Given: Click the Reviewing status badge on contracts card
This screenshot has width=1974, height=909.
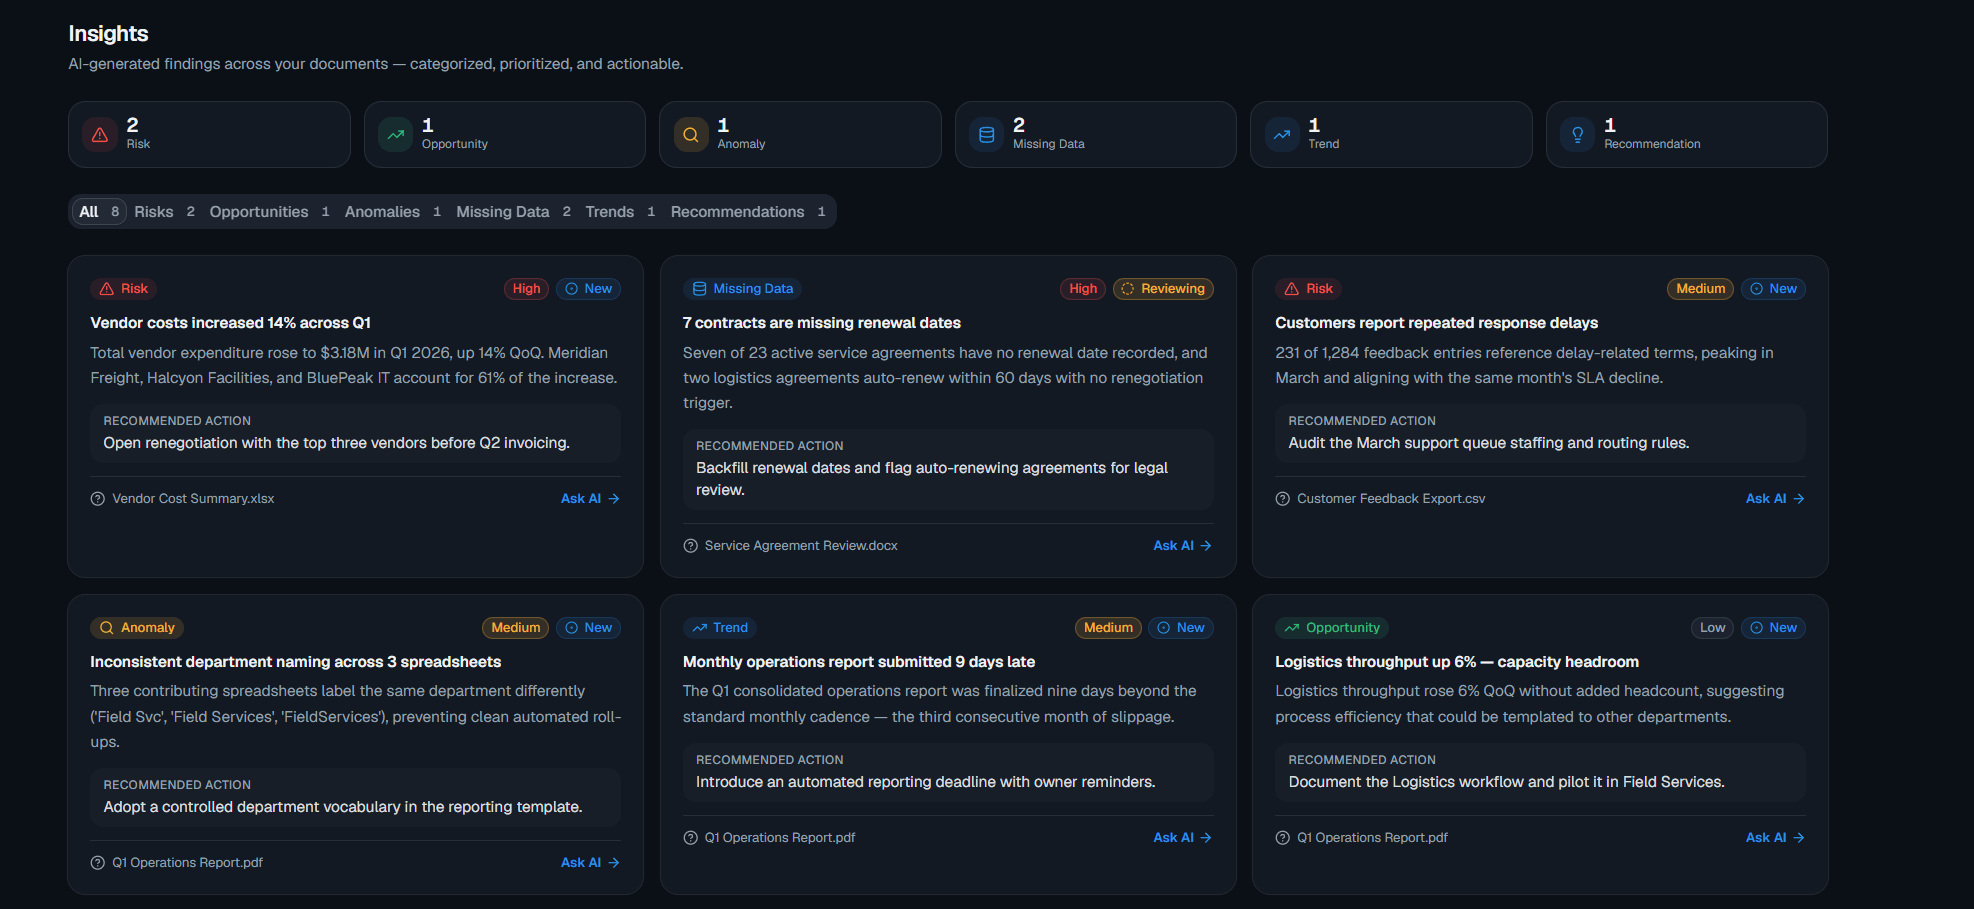Looking at the screenshot, I should [x=1163, y=289].
